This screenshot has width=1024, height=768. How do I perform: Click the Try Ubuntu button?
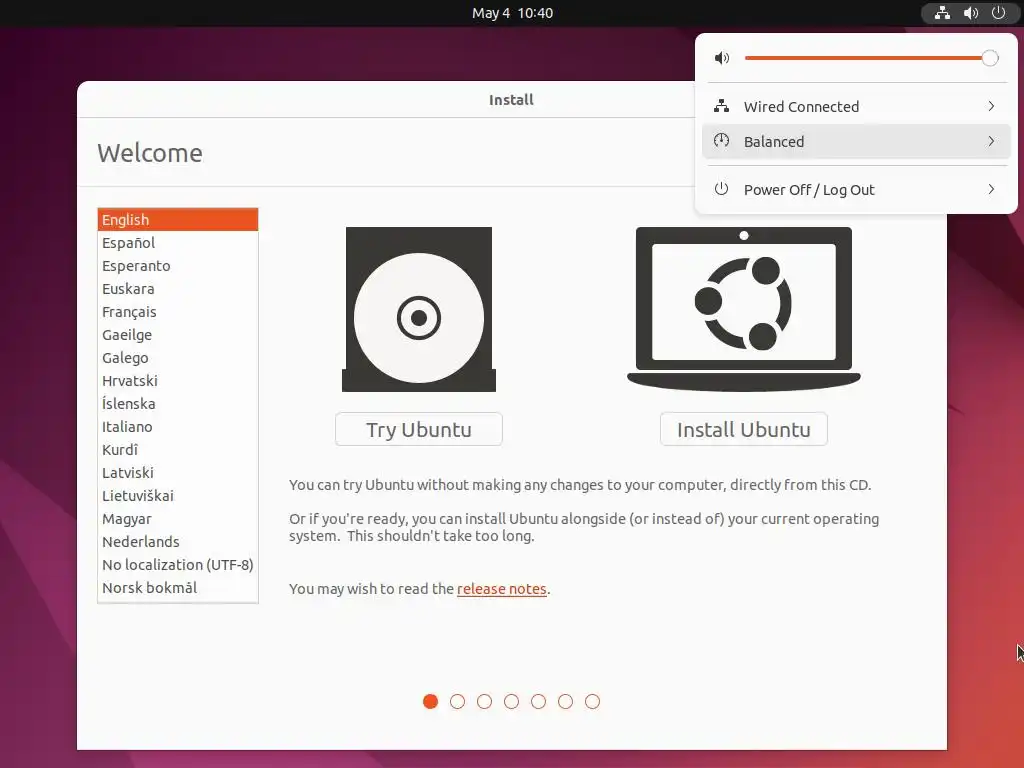[x=419, y=429]
